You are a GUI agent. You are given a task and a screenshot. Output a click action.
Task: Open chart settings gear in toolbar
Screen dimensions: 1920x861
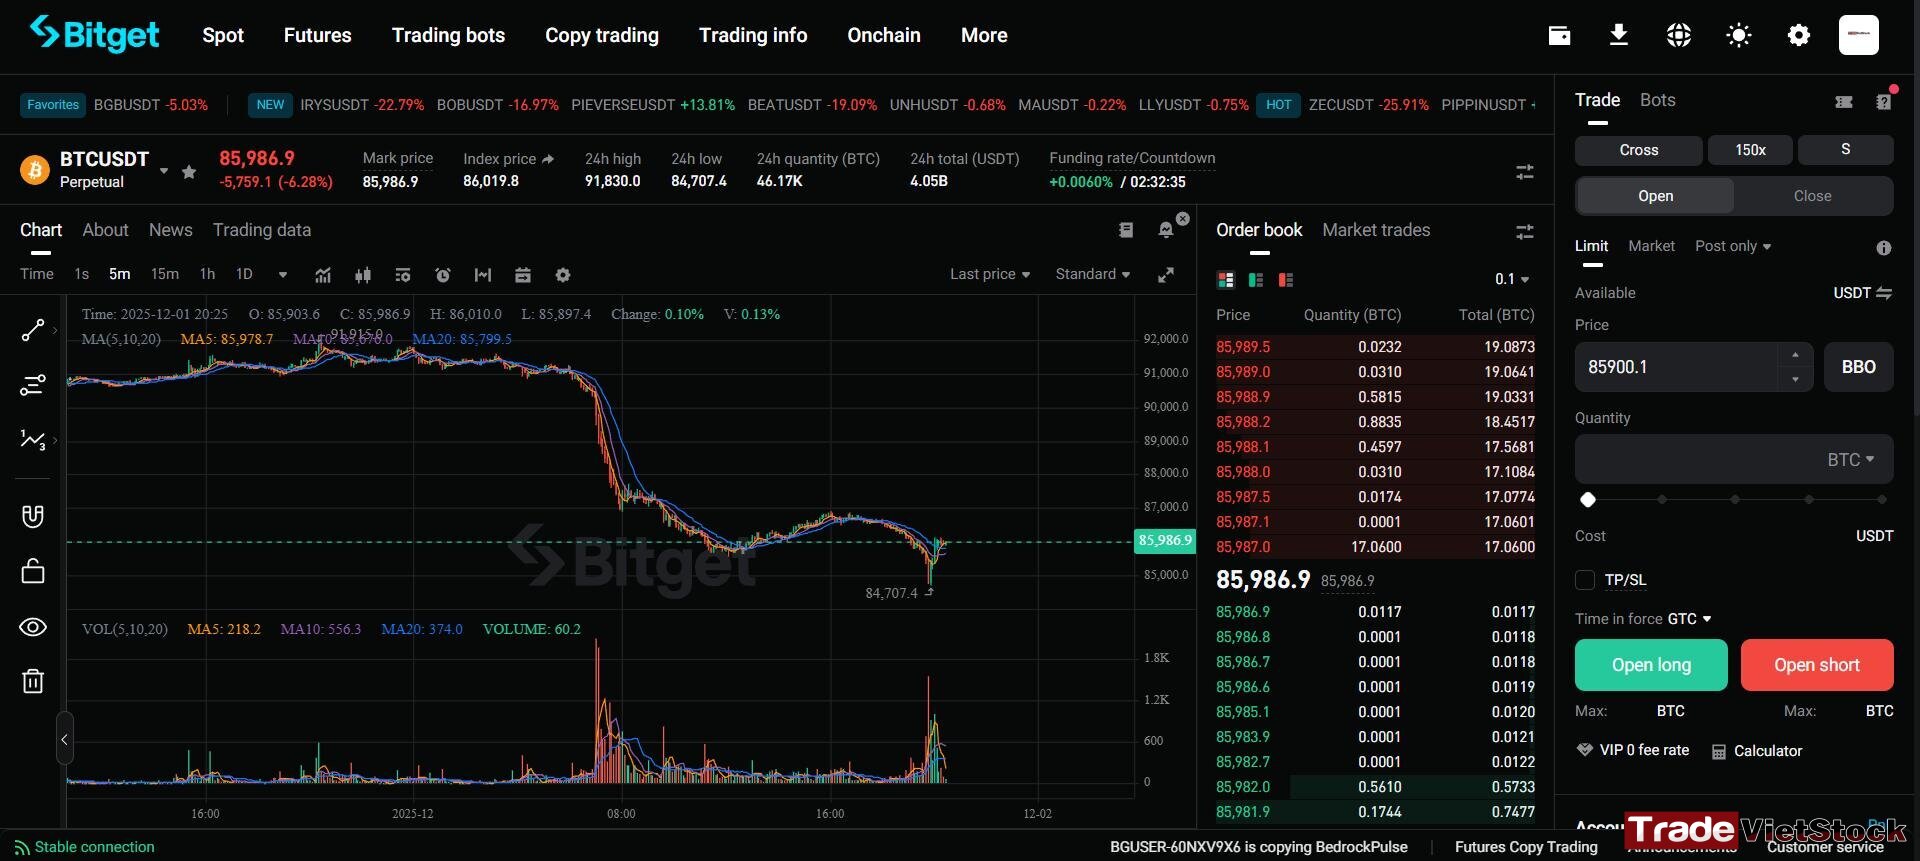(x=563, y=275)
